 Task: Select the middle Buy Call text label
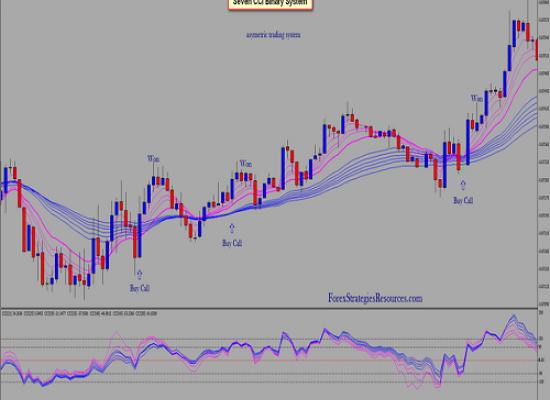click(232, 243)
